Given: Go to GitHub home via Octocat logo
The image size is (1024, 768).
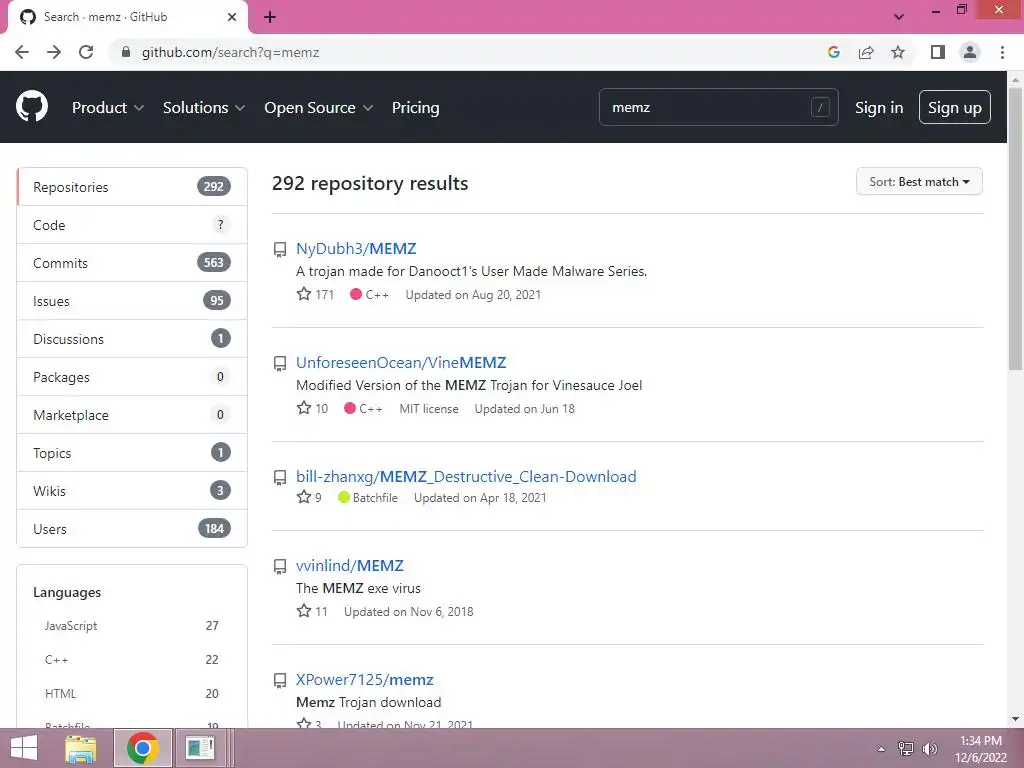Looking at the screenshot, I should click(31, 107).
